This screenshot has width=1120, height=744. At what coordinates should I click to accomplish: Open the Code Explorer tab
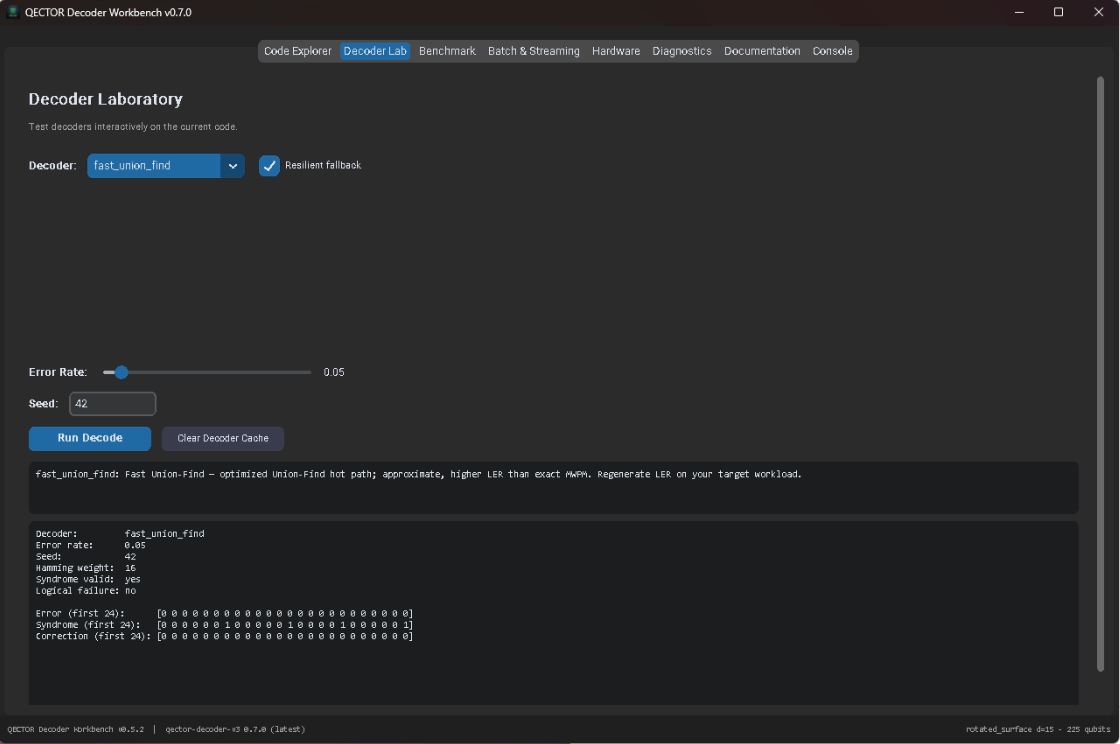(297, 51)
